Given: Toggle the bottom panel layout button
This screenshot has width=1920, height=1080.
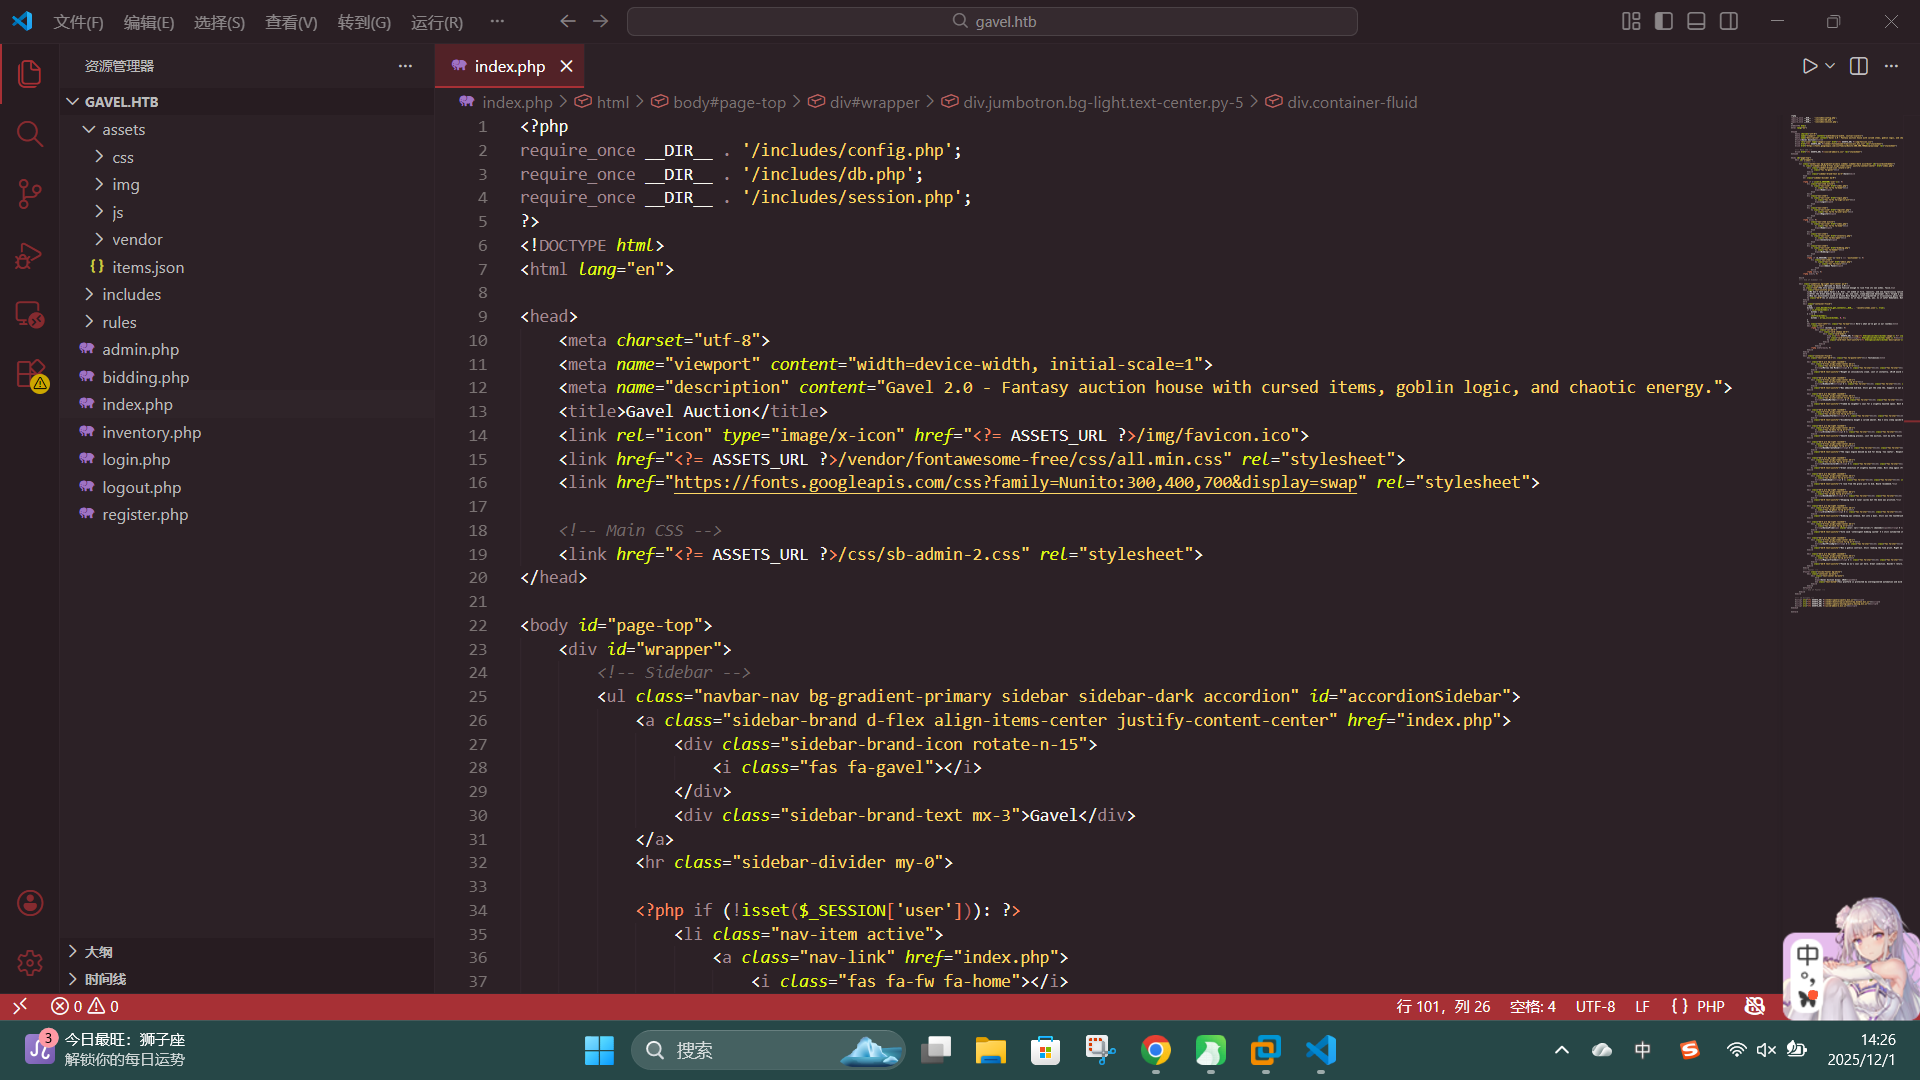Looking at the screenshot, I should pyautogui.click(x=1696, y=21).
